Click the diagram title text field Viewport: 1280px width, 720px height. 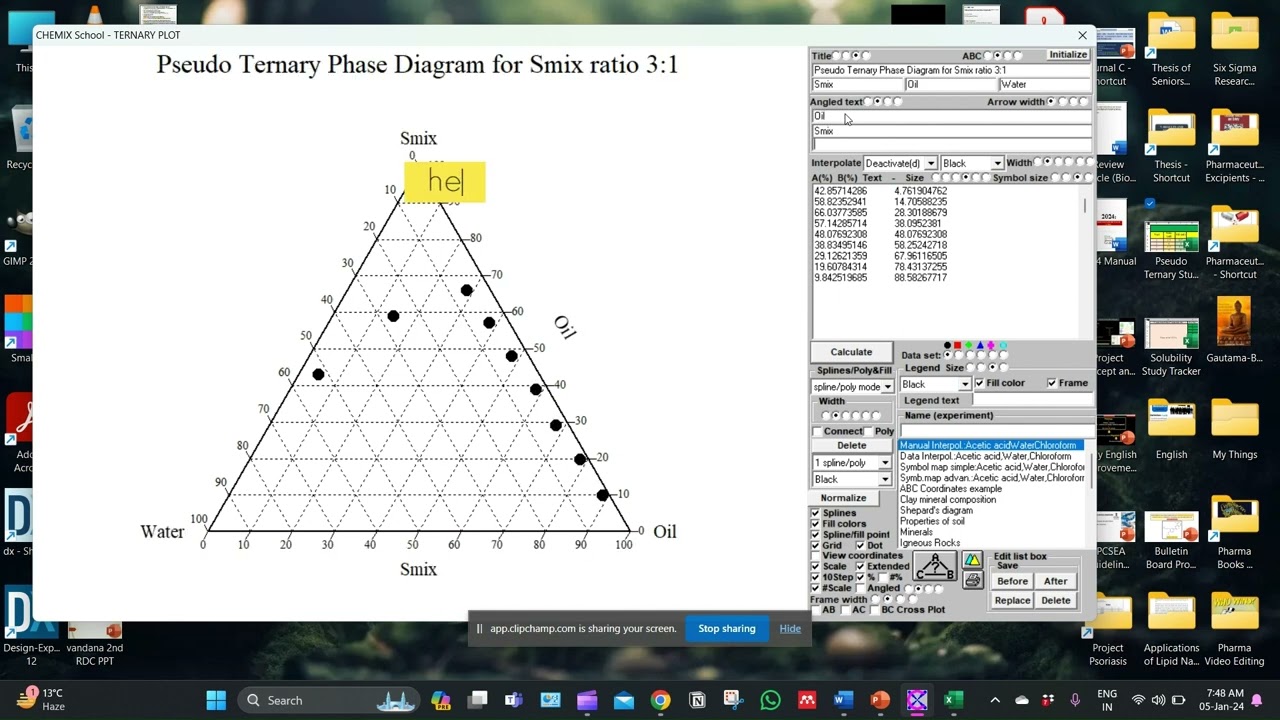click(951, 70)
